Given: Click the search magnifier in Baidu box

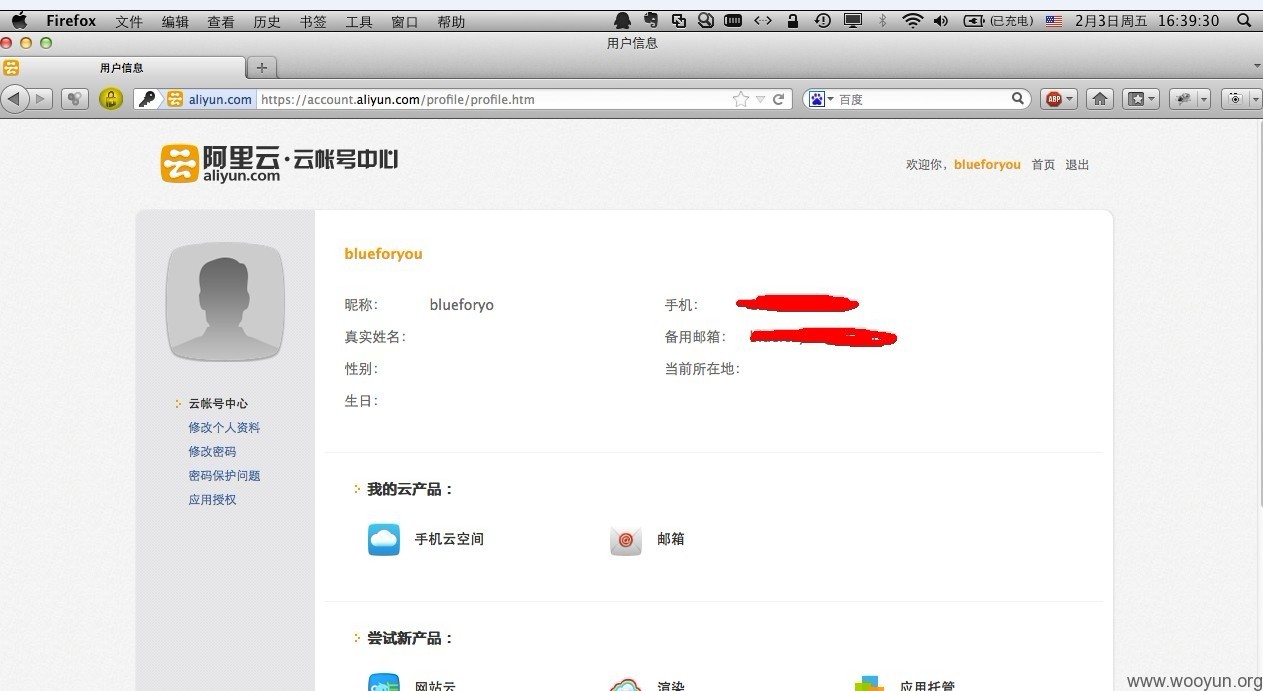Looking at the screenshot, I should click(x=1018, y=98).
